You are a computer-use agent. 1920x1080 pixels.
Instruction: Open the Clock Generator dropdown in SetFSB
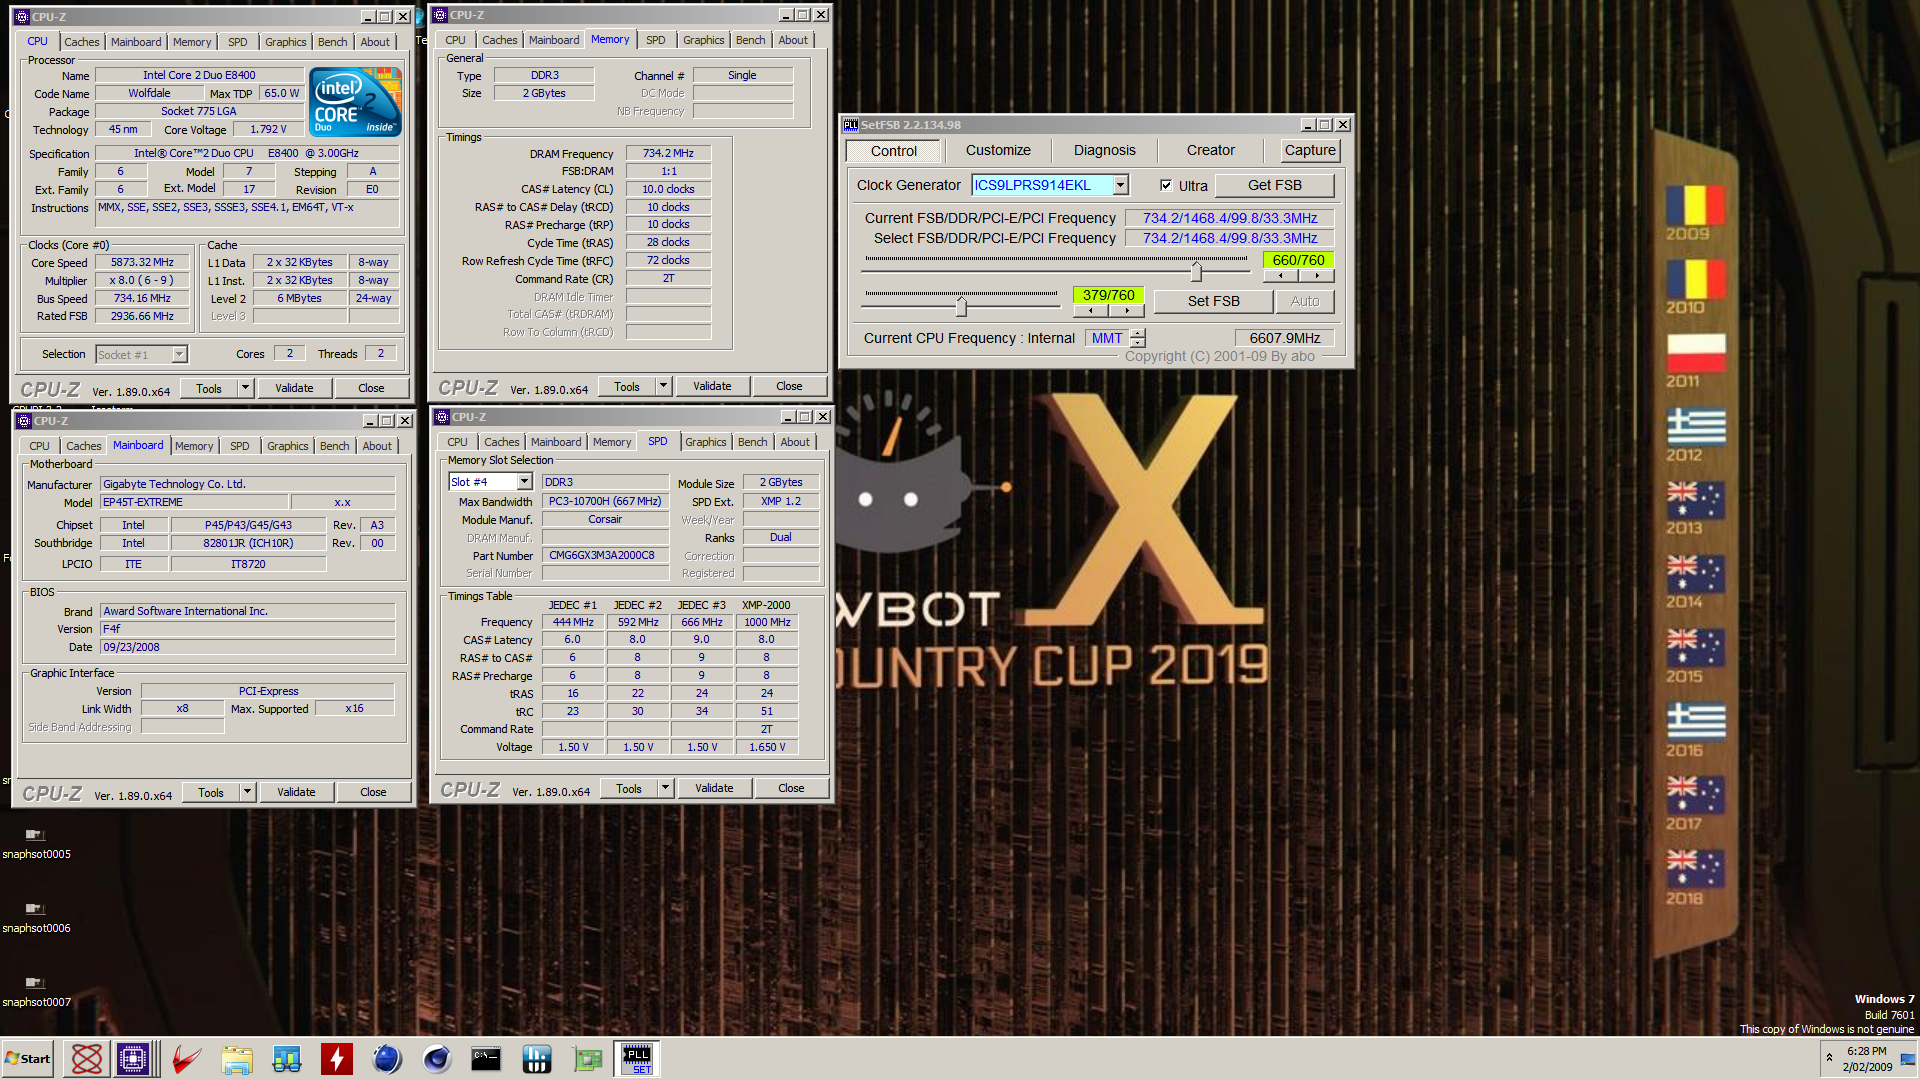pyautogui.click(x=1121, y=185)
